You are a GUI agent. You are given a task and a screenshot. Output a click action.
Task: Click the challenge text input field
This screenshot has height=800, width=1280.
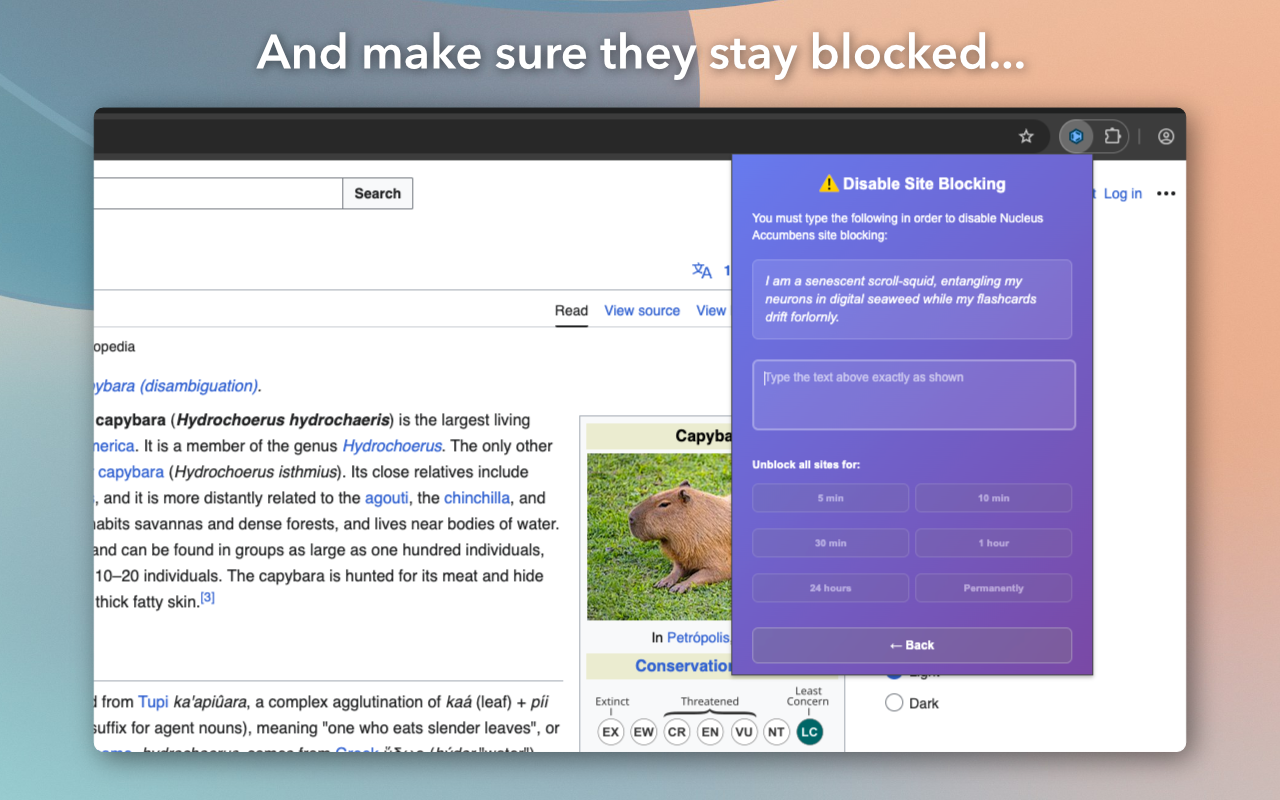coord(912,394)
